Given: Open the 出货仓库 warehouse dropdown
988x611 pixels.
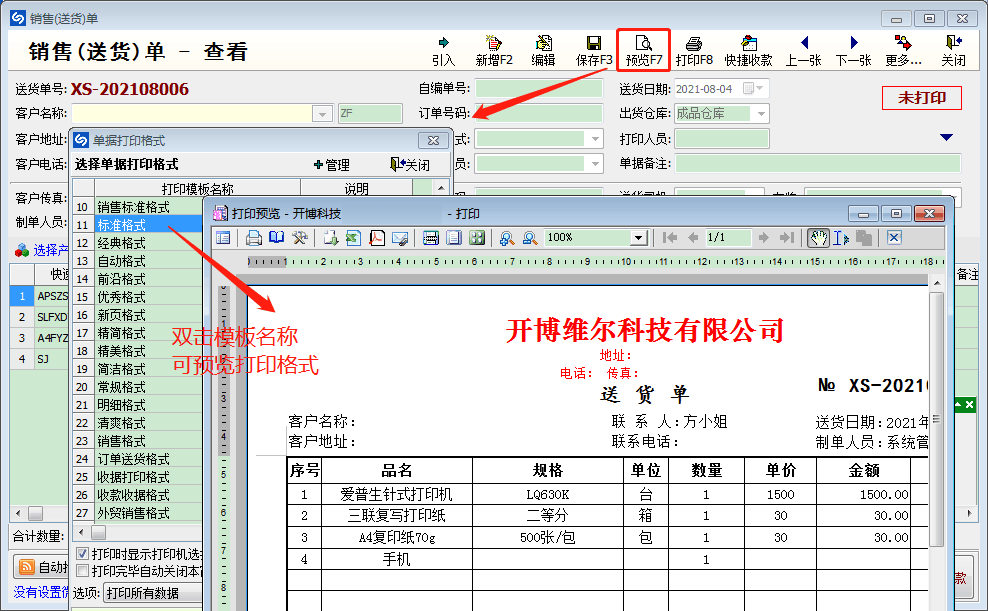Looking at the screenshot, I should 761,114.
